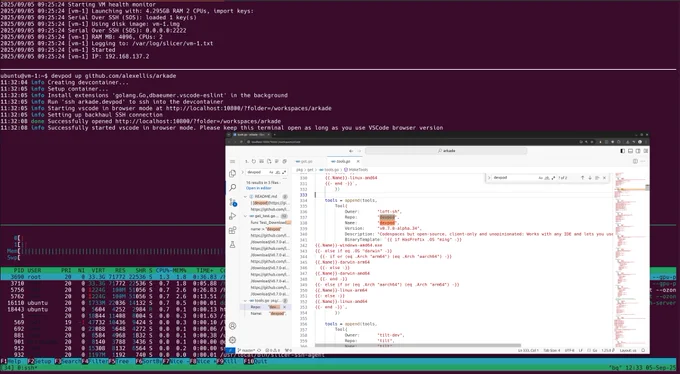
Task: Customize layout icon in VS Code title bar
Action: coord(645,151)
